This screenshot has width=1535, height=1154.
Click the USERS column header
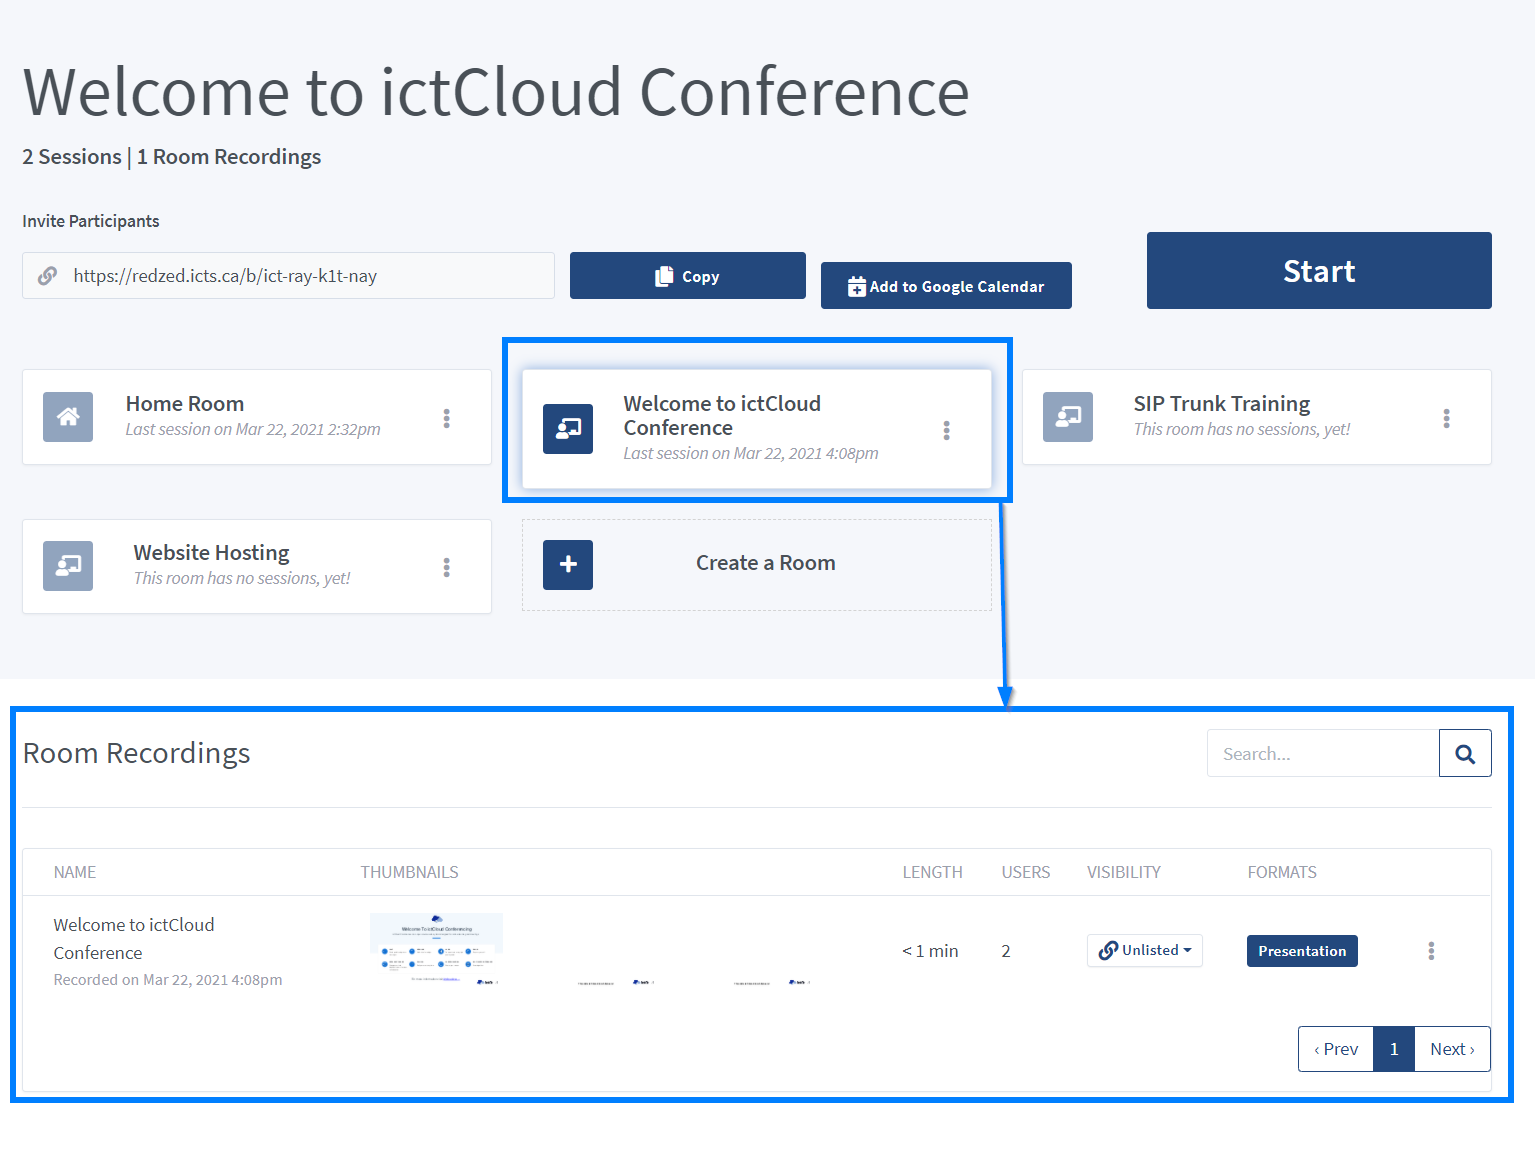1026,872
